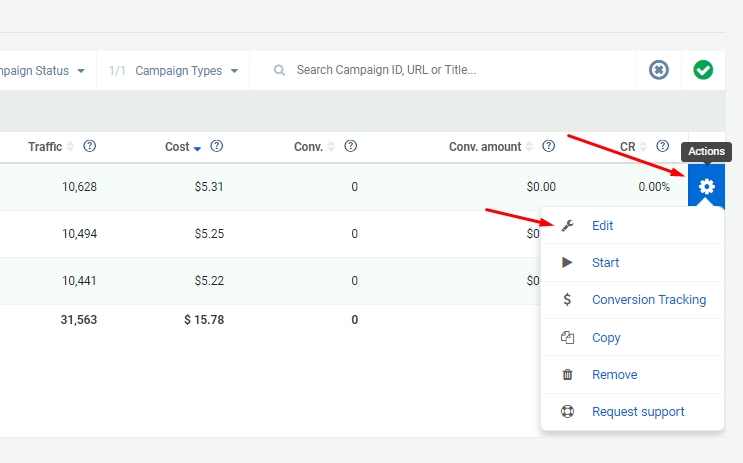This screenshot has height=463, width=743.
Task: Click the help icon next to Cost
Action: (x=217, y=146)
